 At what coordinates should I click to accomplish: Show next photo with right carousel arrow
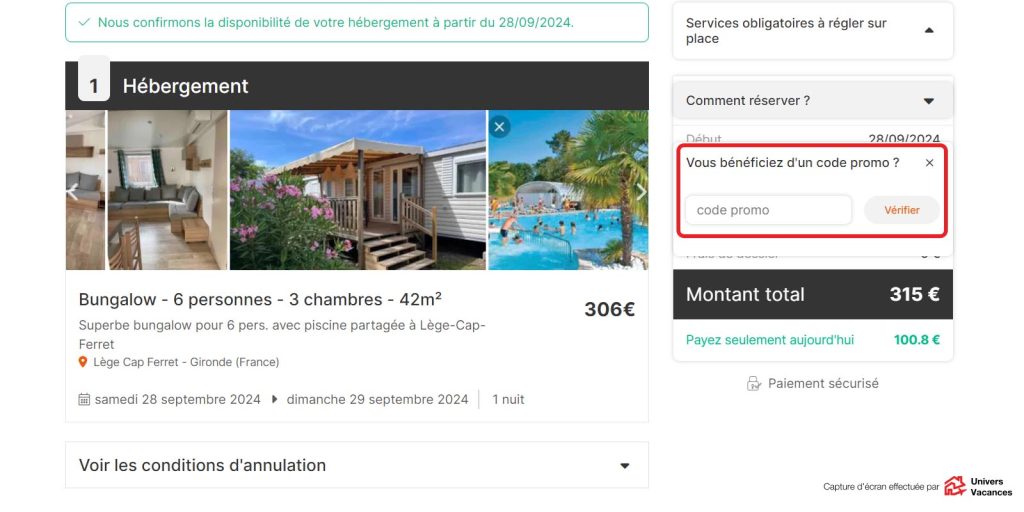pos(641,191)
